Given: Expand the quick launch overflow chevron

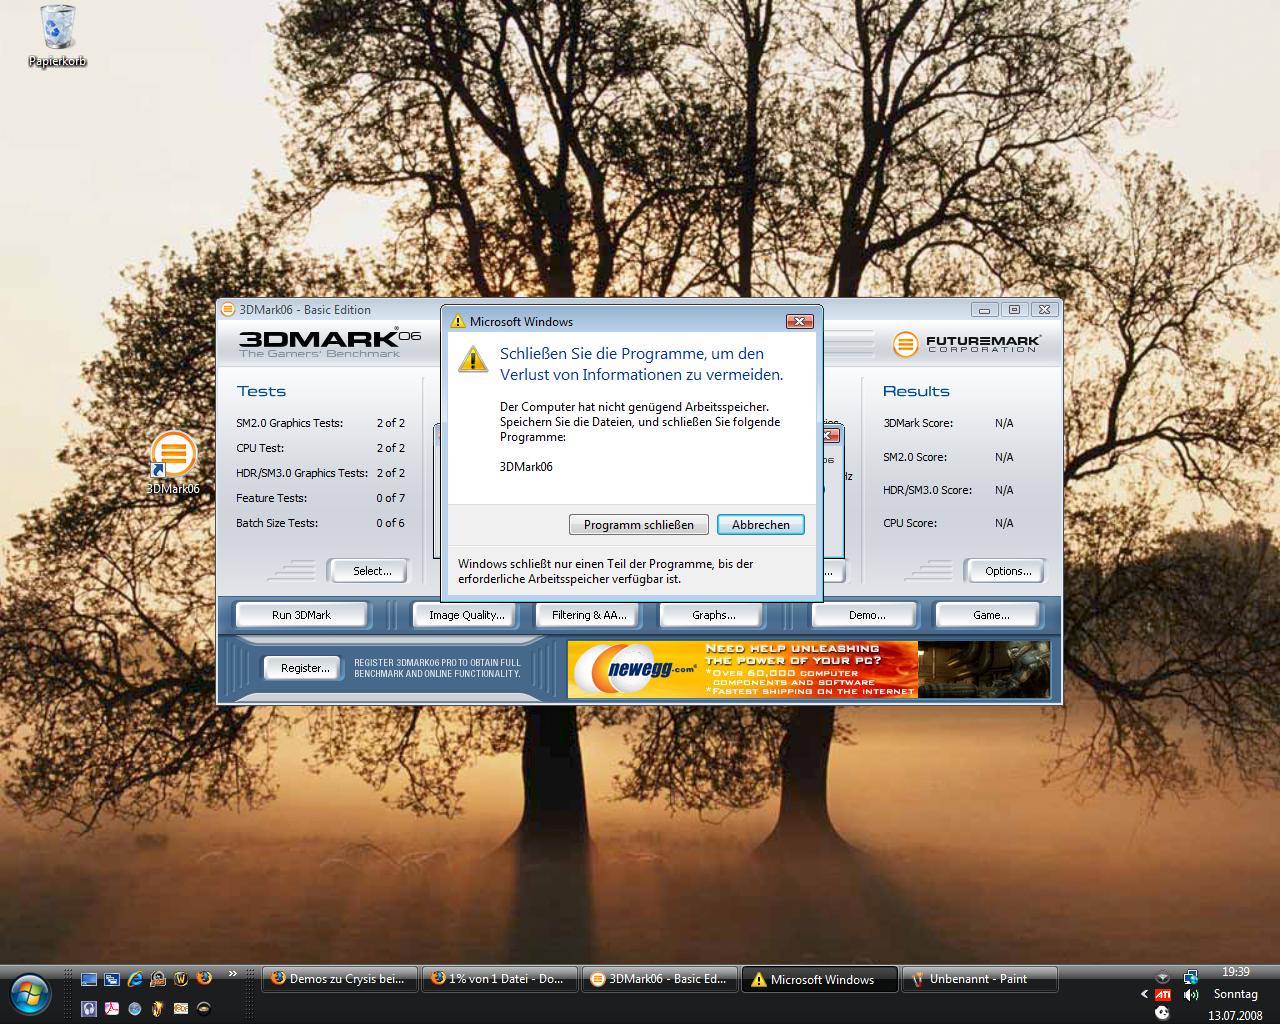Looking at the screenshot, I should pos(233,973).
